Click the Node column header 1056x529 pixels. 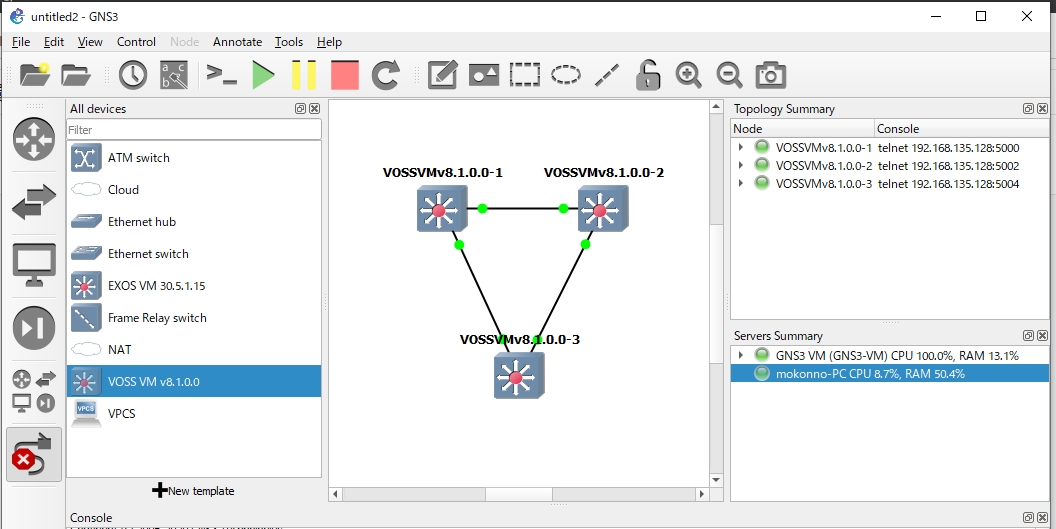click(803, 128)
